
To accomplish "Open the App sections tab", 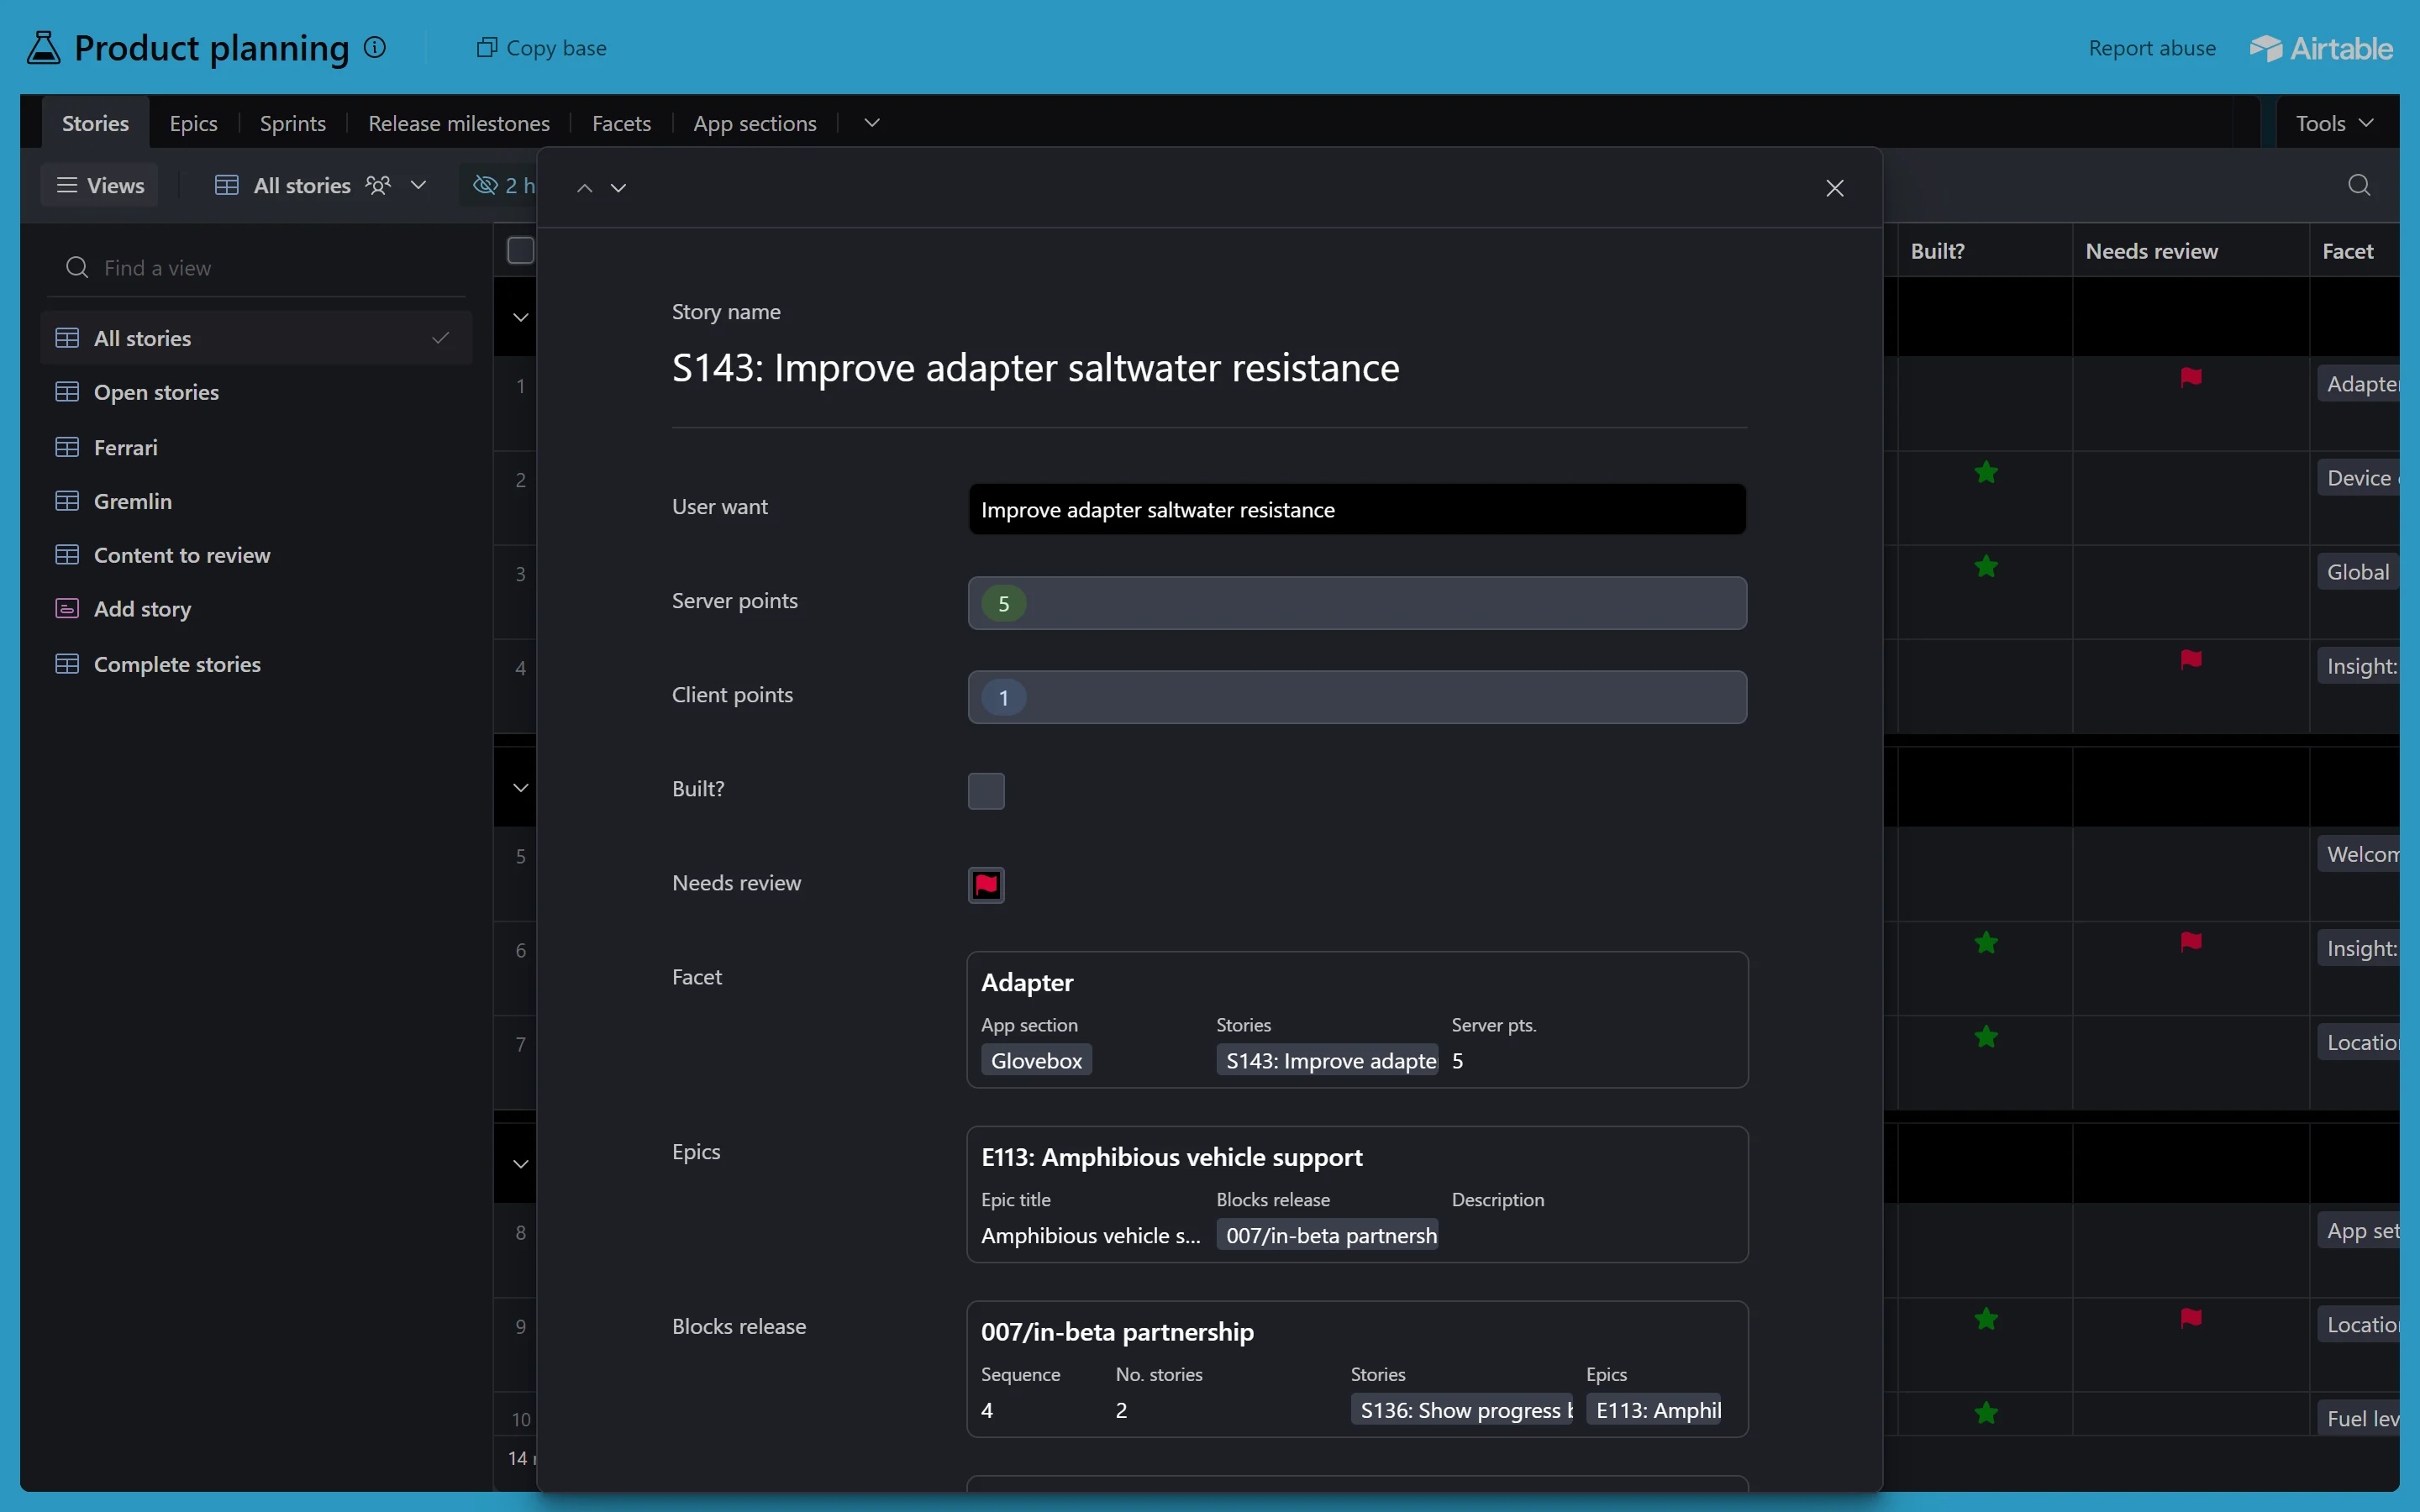I will [755, 123].
